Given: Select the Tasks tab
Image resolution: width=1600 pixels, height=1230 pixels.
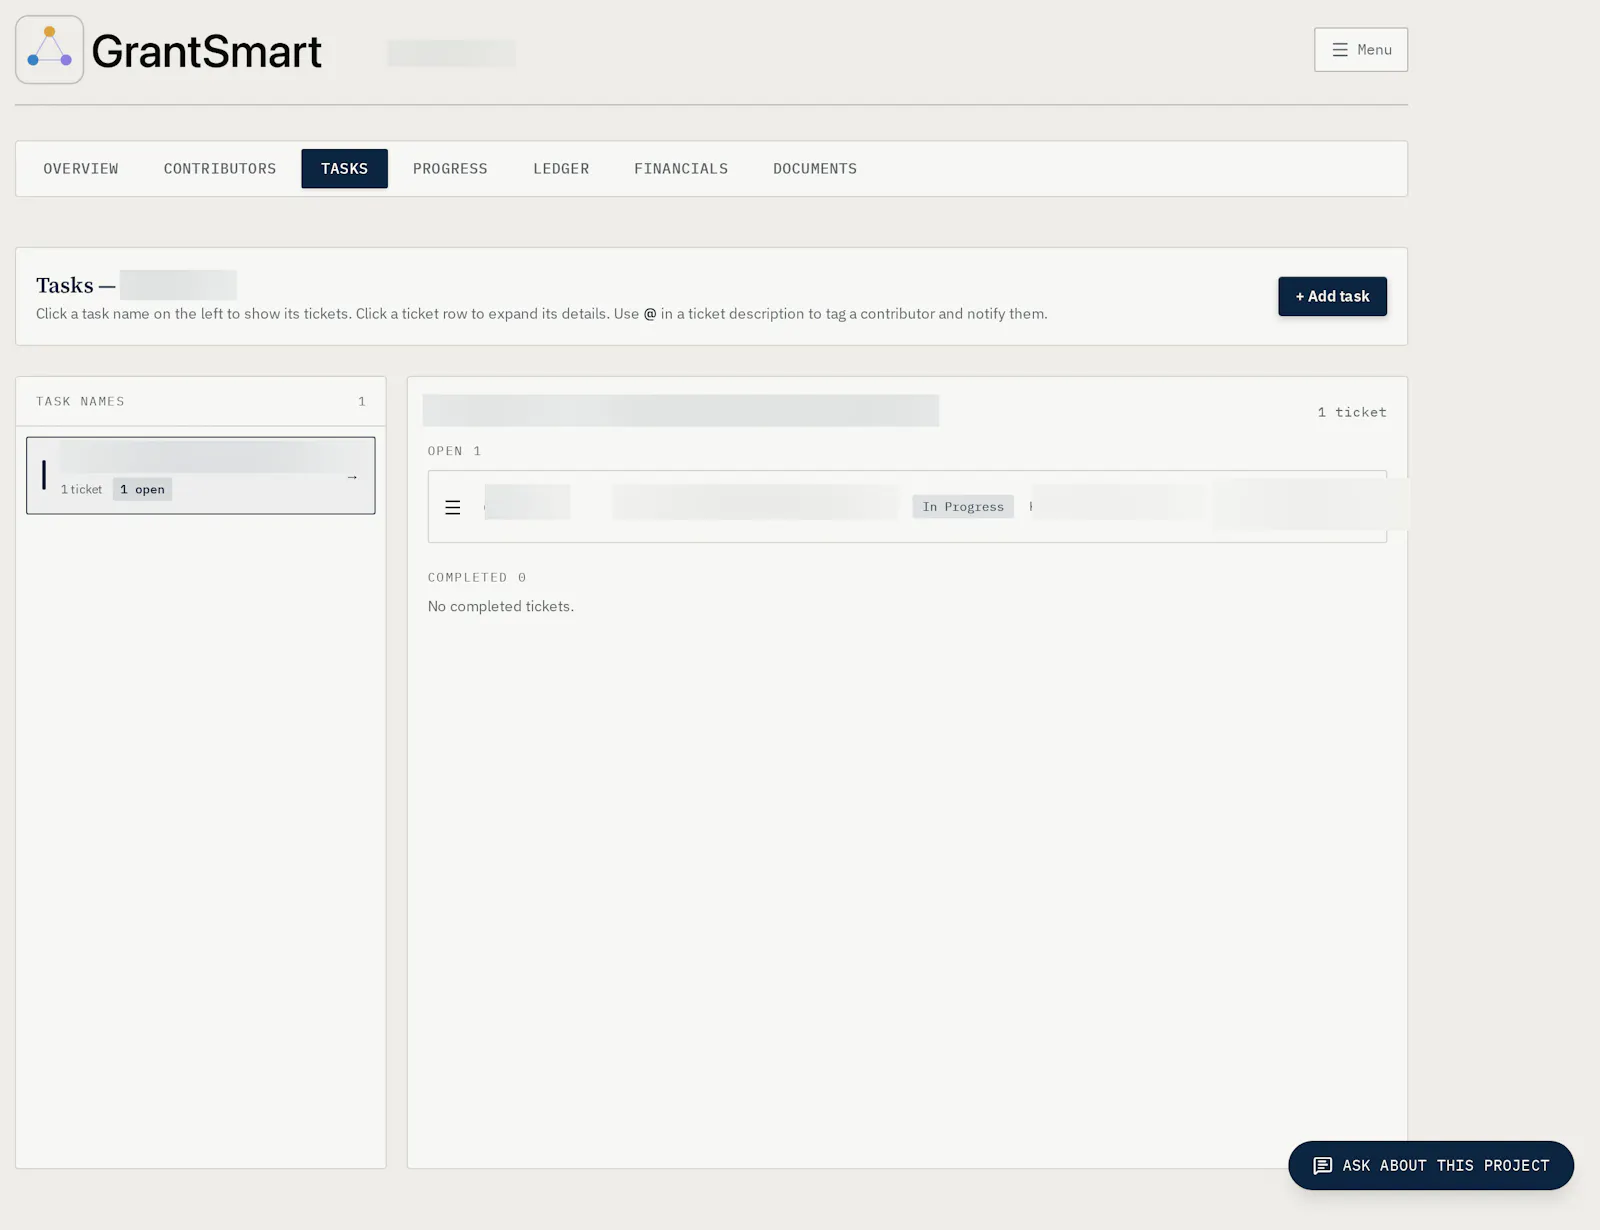Looking at the screenshot, I should (x=344, y=169).
